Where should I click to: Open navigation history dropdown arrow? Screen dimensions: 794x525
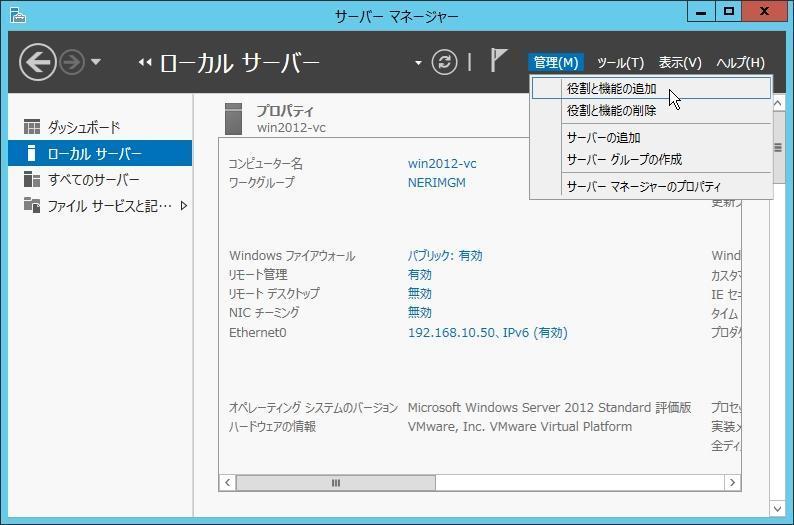[96, 62]
